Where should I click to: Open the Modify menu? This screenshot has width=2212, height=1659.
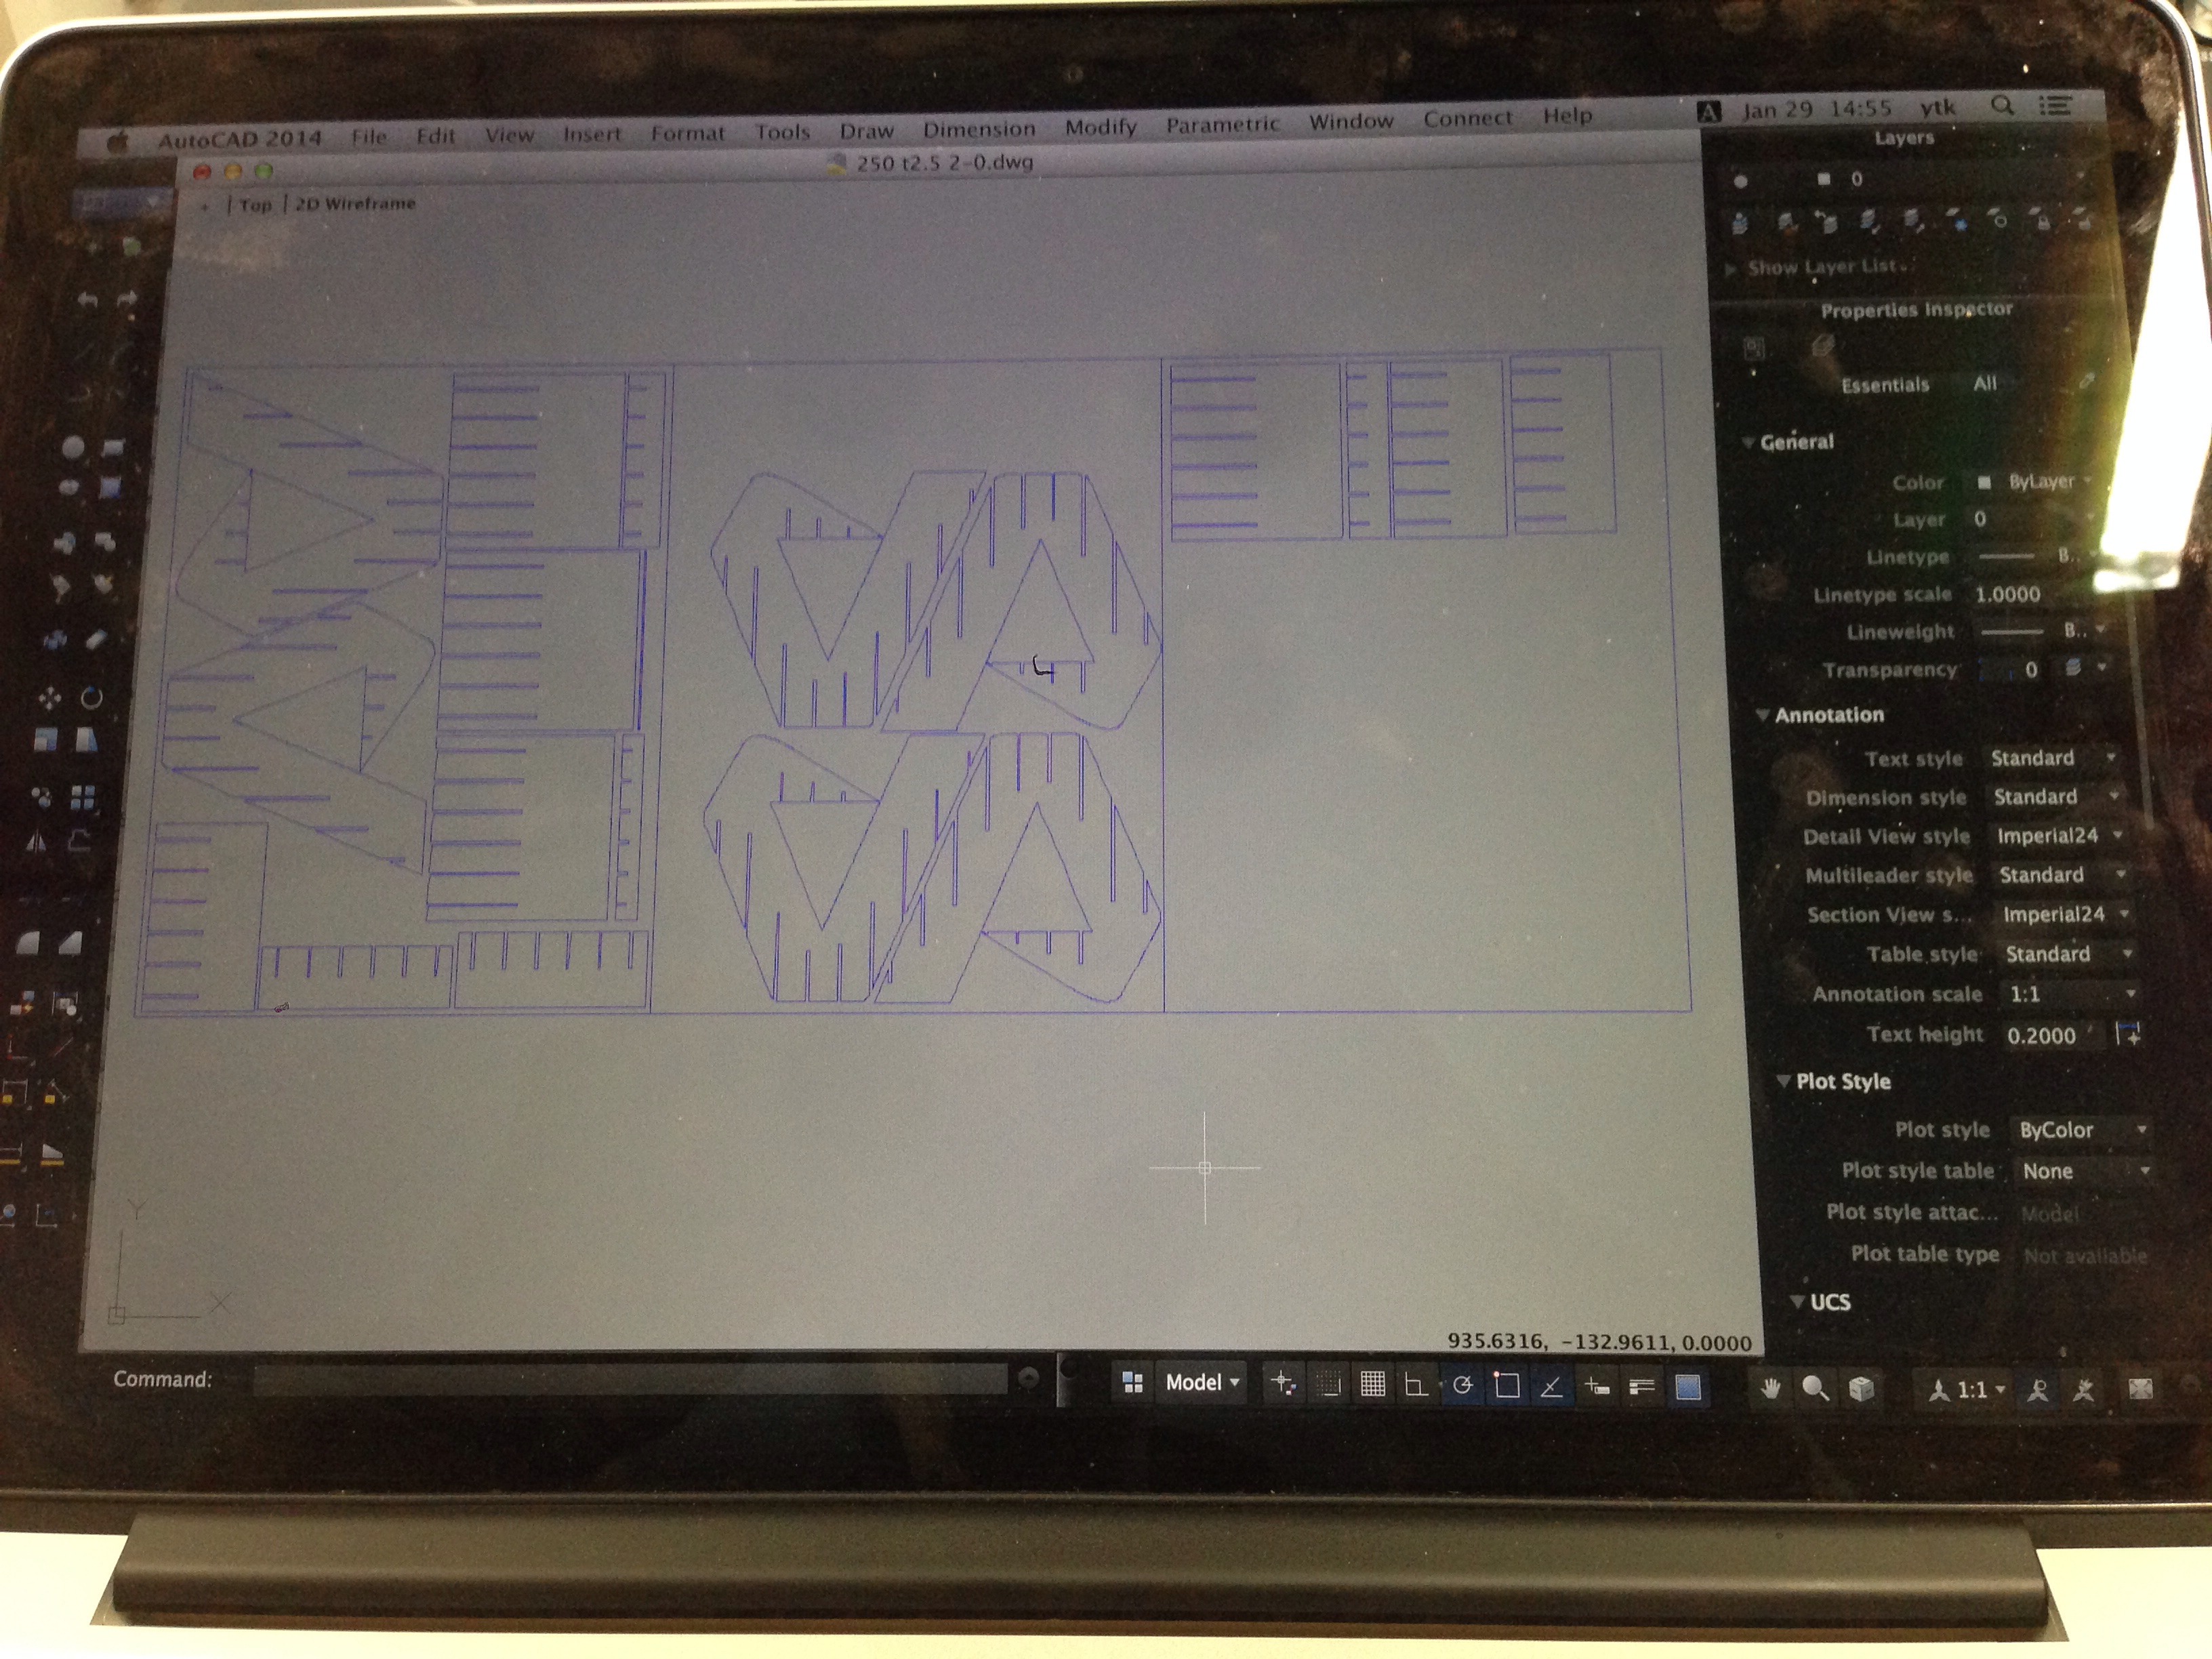point(1100,127)
